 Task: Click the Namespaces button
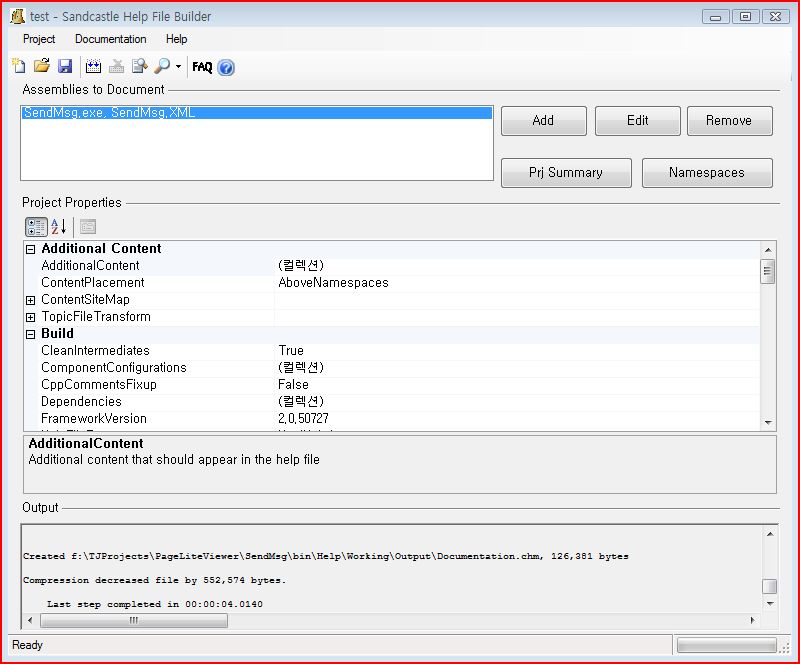pyautogui.click(x=707, y=173)
